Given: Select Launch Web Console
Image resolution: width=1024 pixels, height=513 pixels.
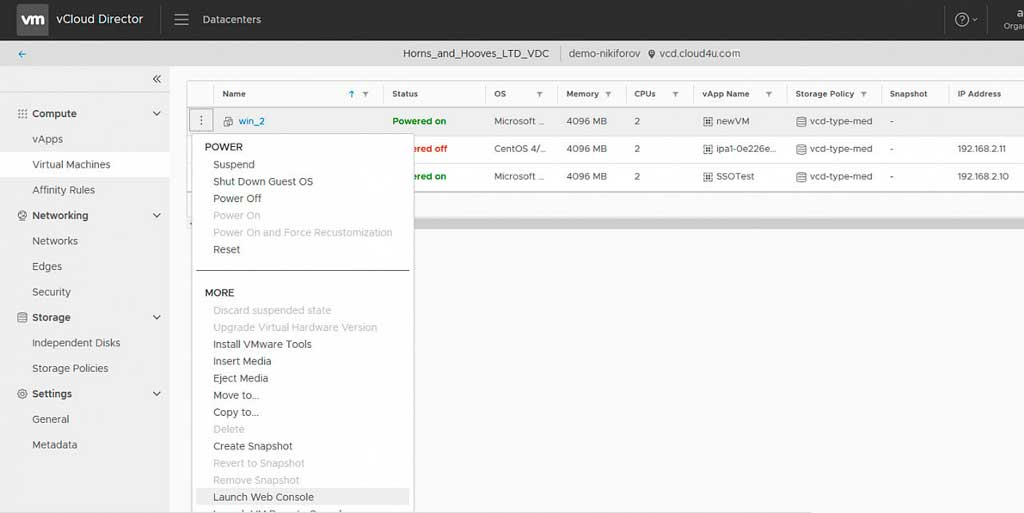Looking at the screenshot, I should pos(302,497).
